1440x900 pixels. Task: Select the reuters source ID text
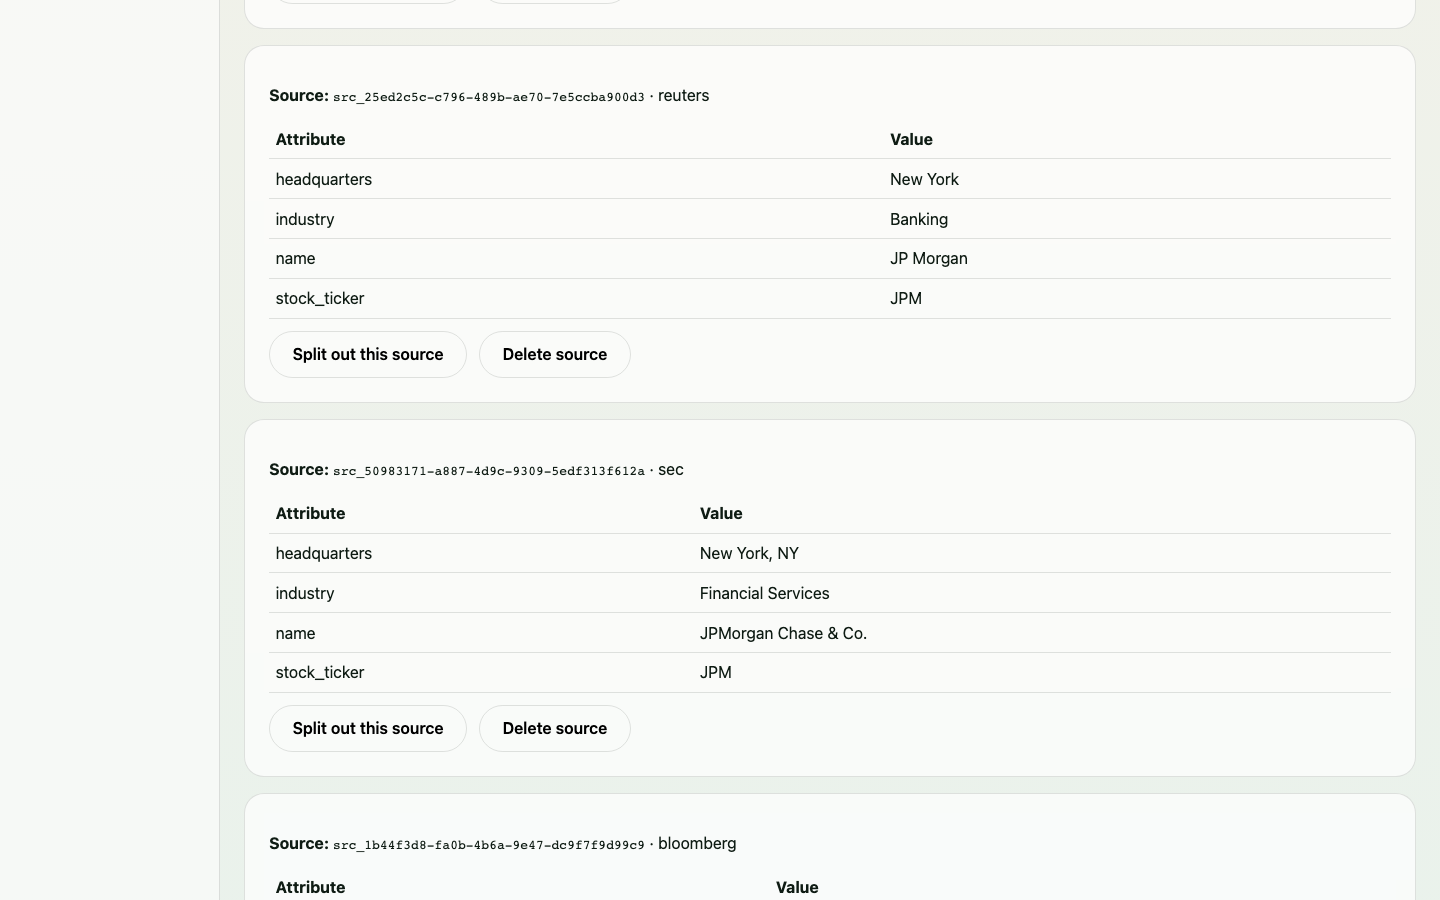pos(489,97)
